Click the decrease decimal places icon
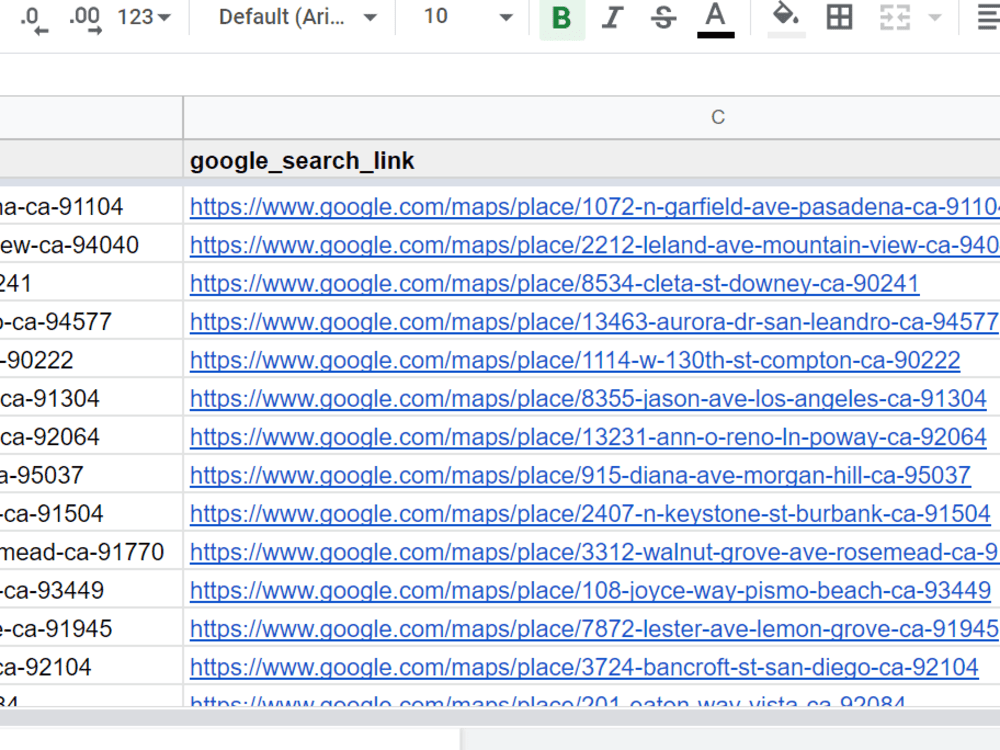Viewport: 1000px width, 750px height. (33, 19)
